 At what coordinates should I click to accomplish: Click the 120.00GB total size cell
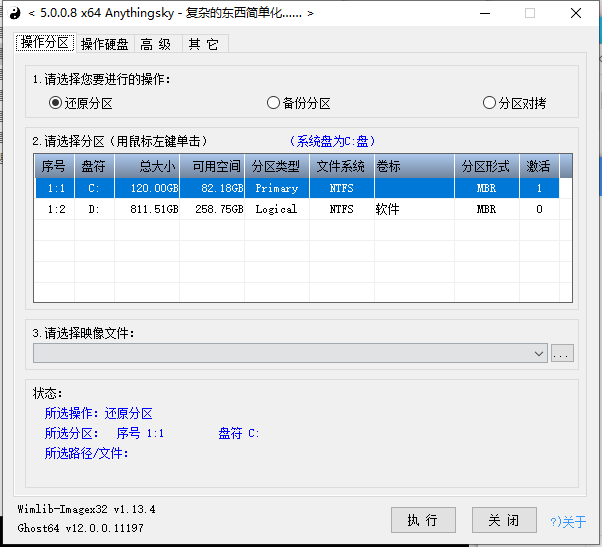click(x=147, y=188)
